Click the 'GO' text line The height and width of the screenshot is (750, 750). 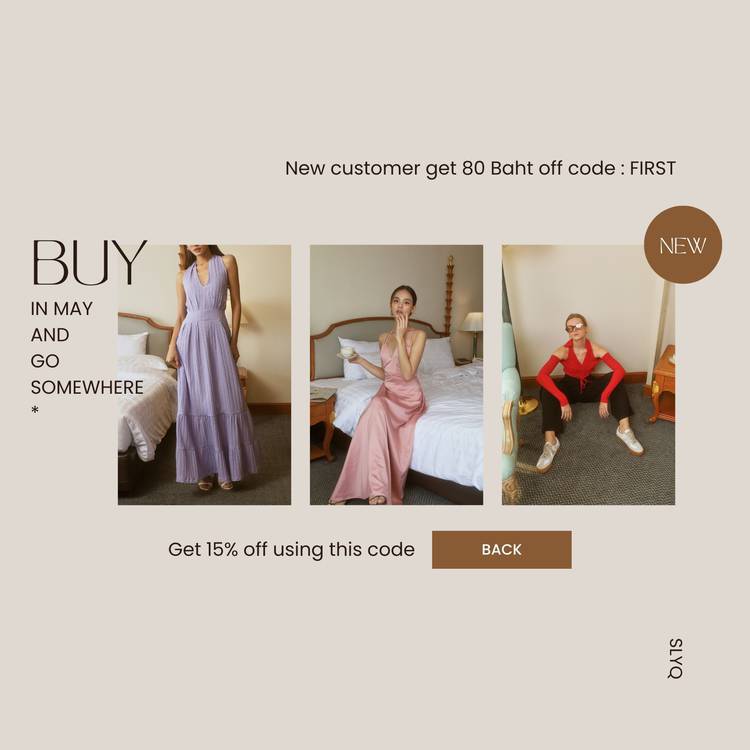45,361
